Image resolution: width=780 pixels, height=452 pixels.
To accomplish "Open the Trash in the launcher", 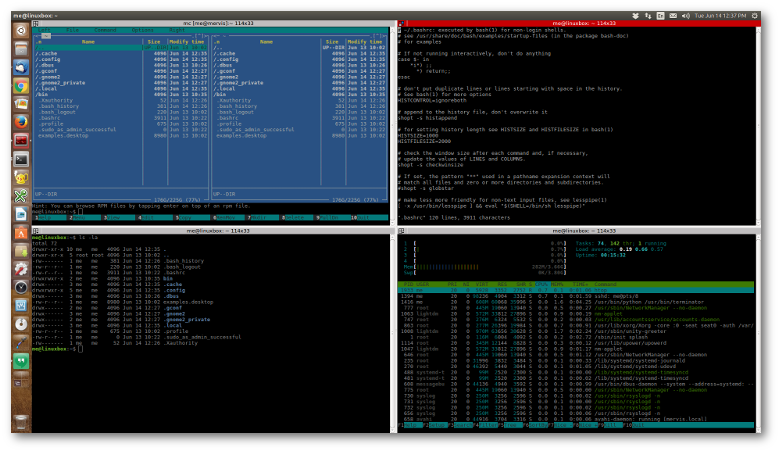I will point(21,422).
